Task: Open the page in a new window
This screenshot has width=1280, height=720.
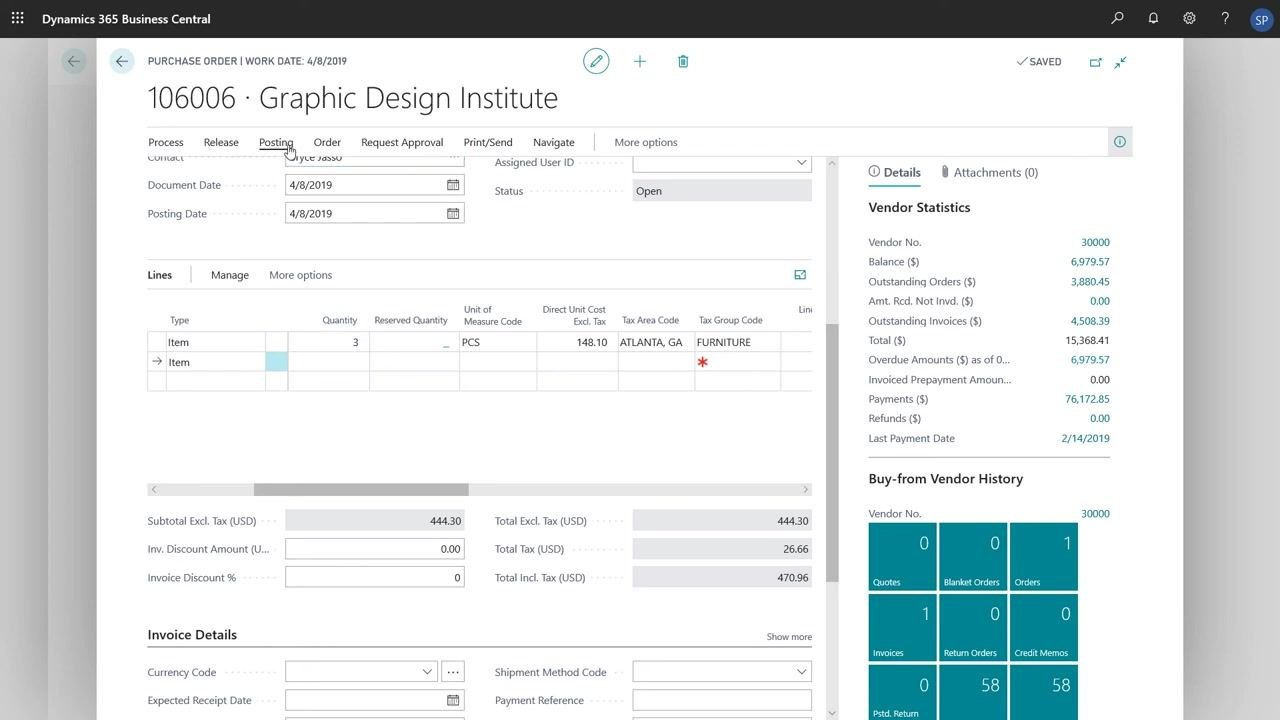Action: (x=1095, y=62)
